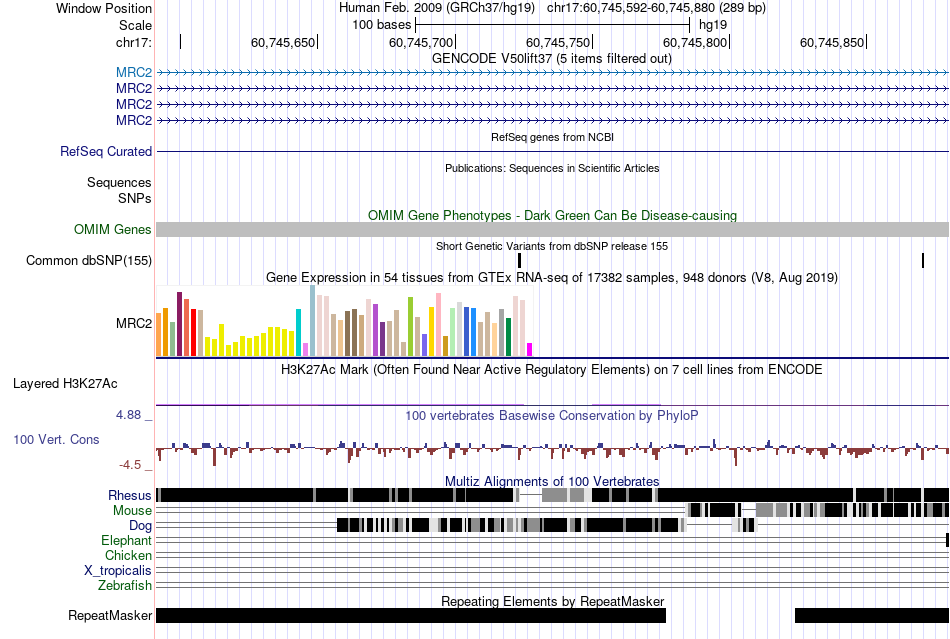Click the 100 Vert. Cons label
Viewport: 950px width, 639px height.
tap(56, 440)
